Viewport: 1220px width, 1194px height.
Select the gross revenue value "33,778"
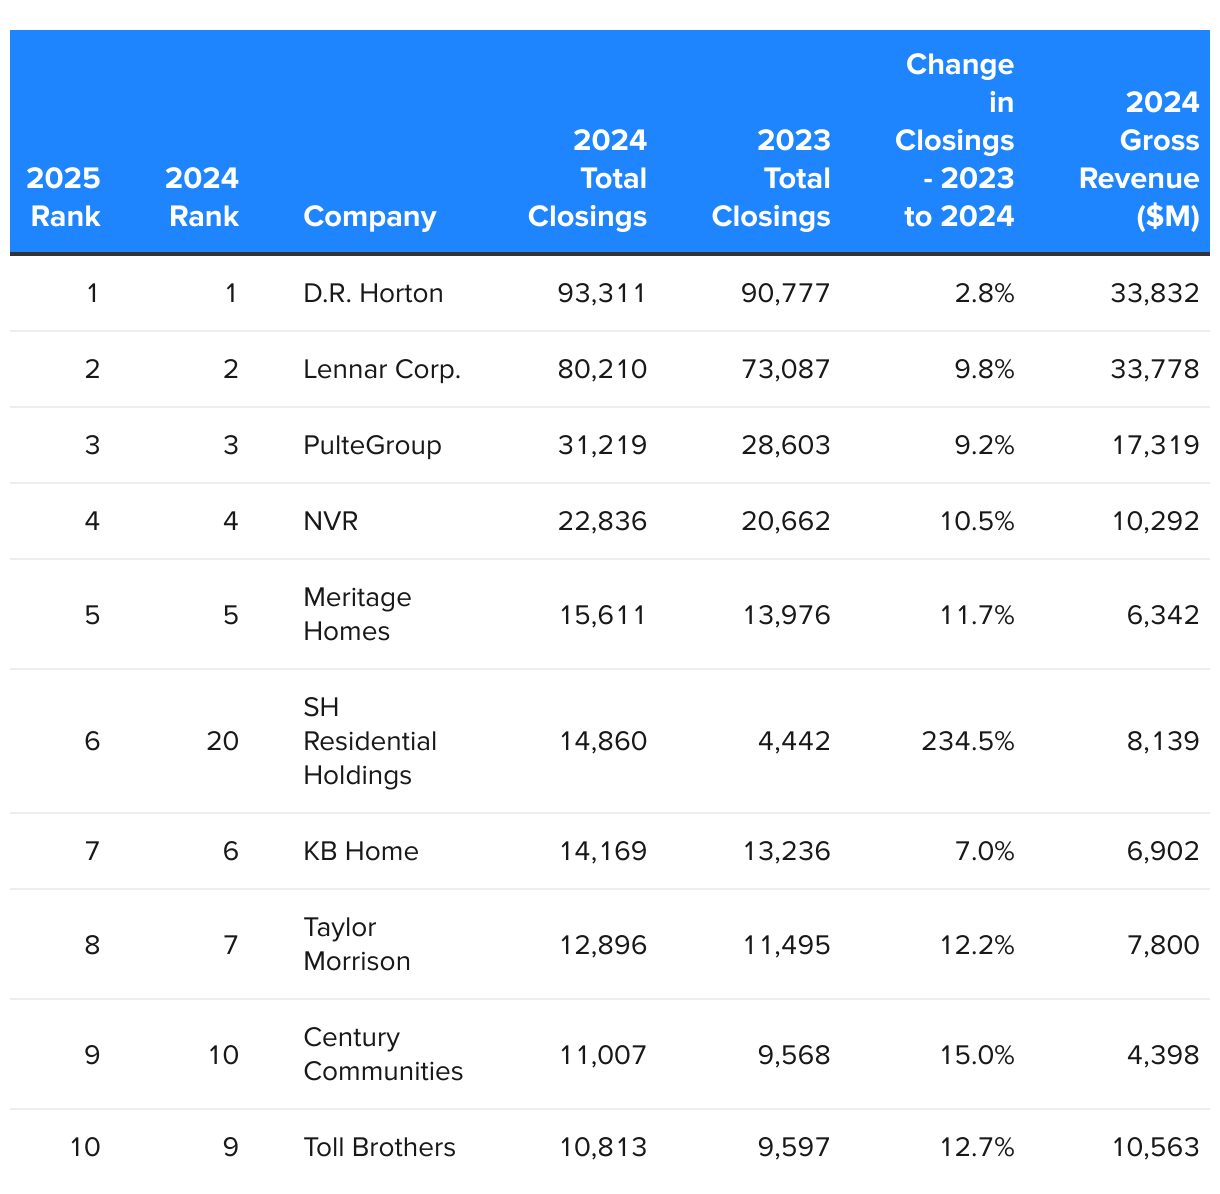tap(1155, 369)
